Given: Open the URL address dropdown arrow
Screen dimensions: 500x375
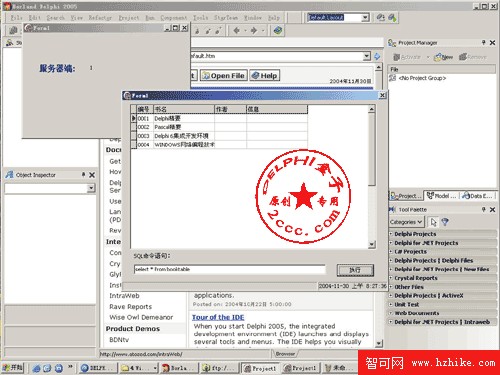Looking at the screenshot, I should 367,56.
